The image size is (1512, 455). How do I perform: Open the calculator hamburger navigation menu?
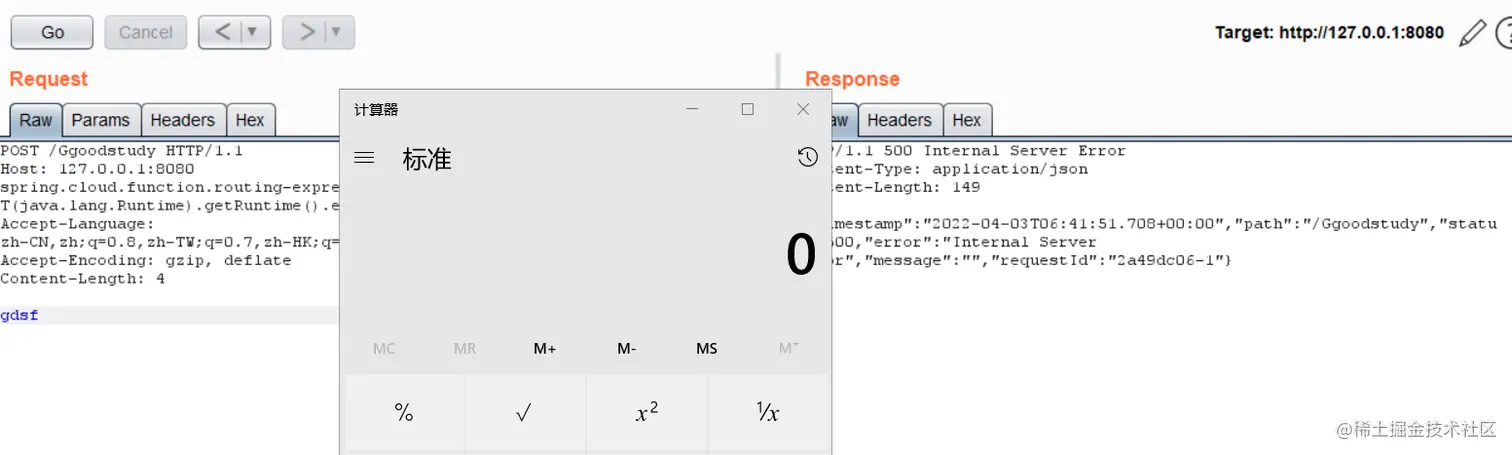click(365, 158)
